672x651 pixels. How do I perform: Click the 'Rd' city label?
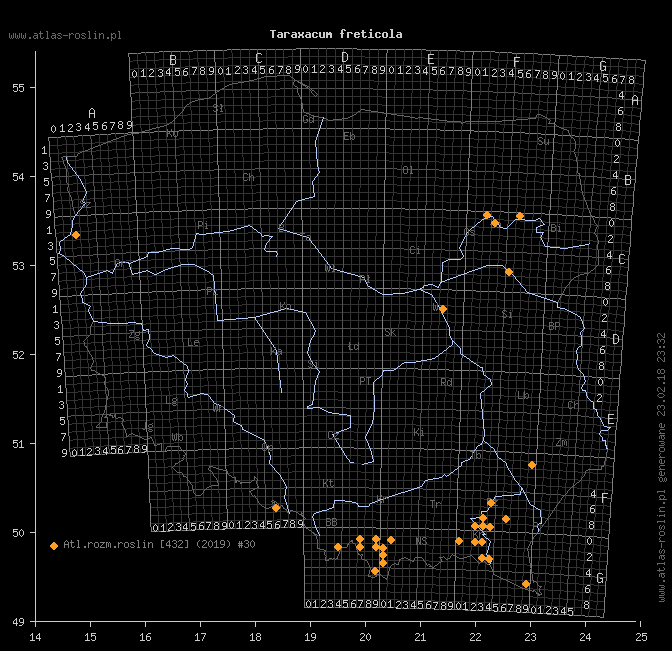[447, 382]
